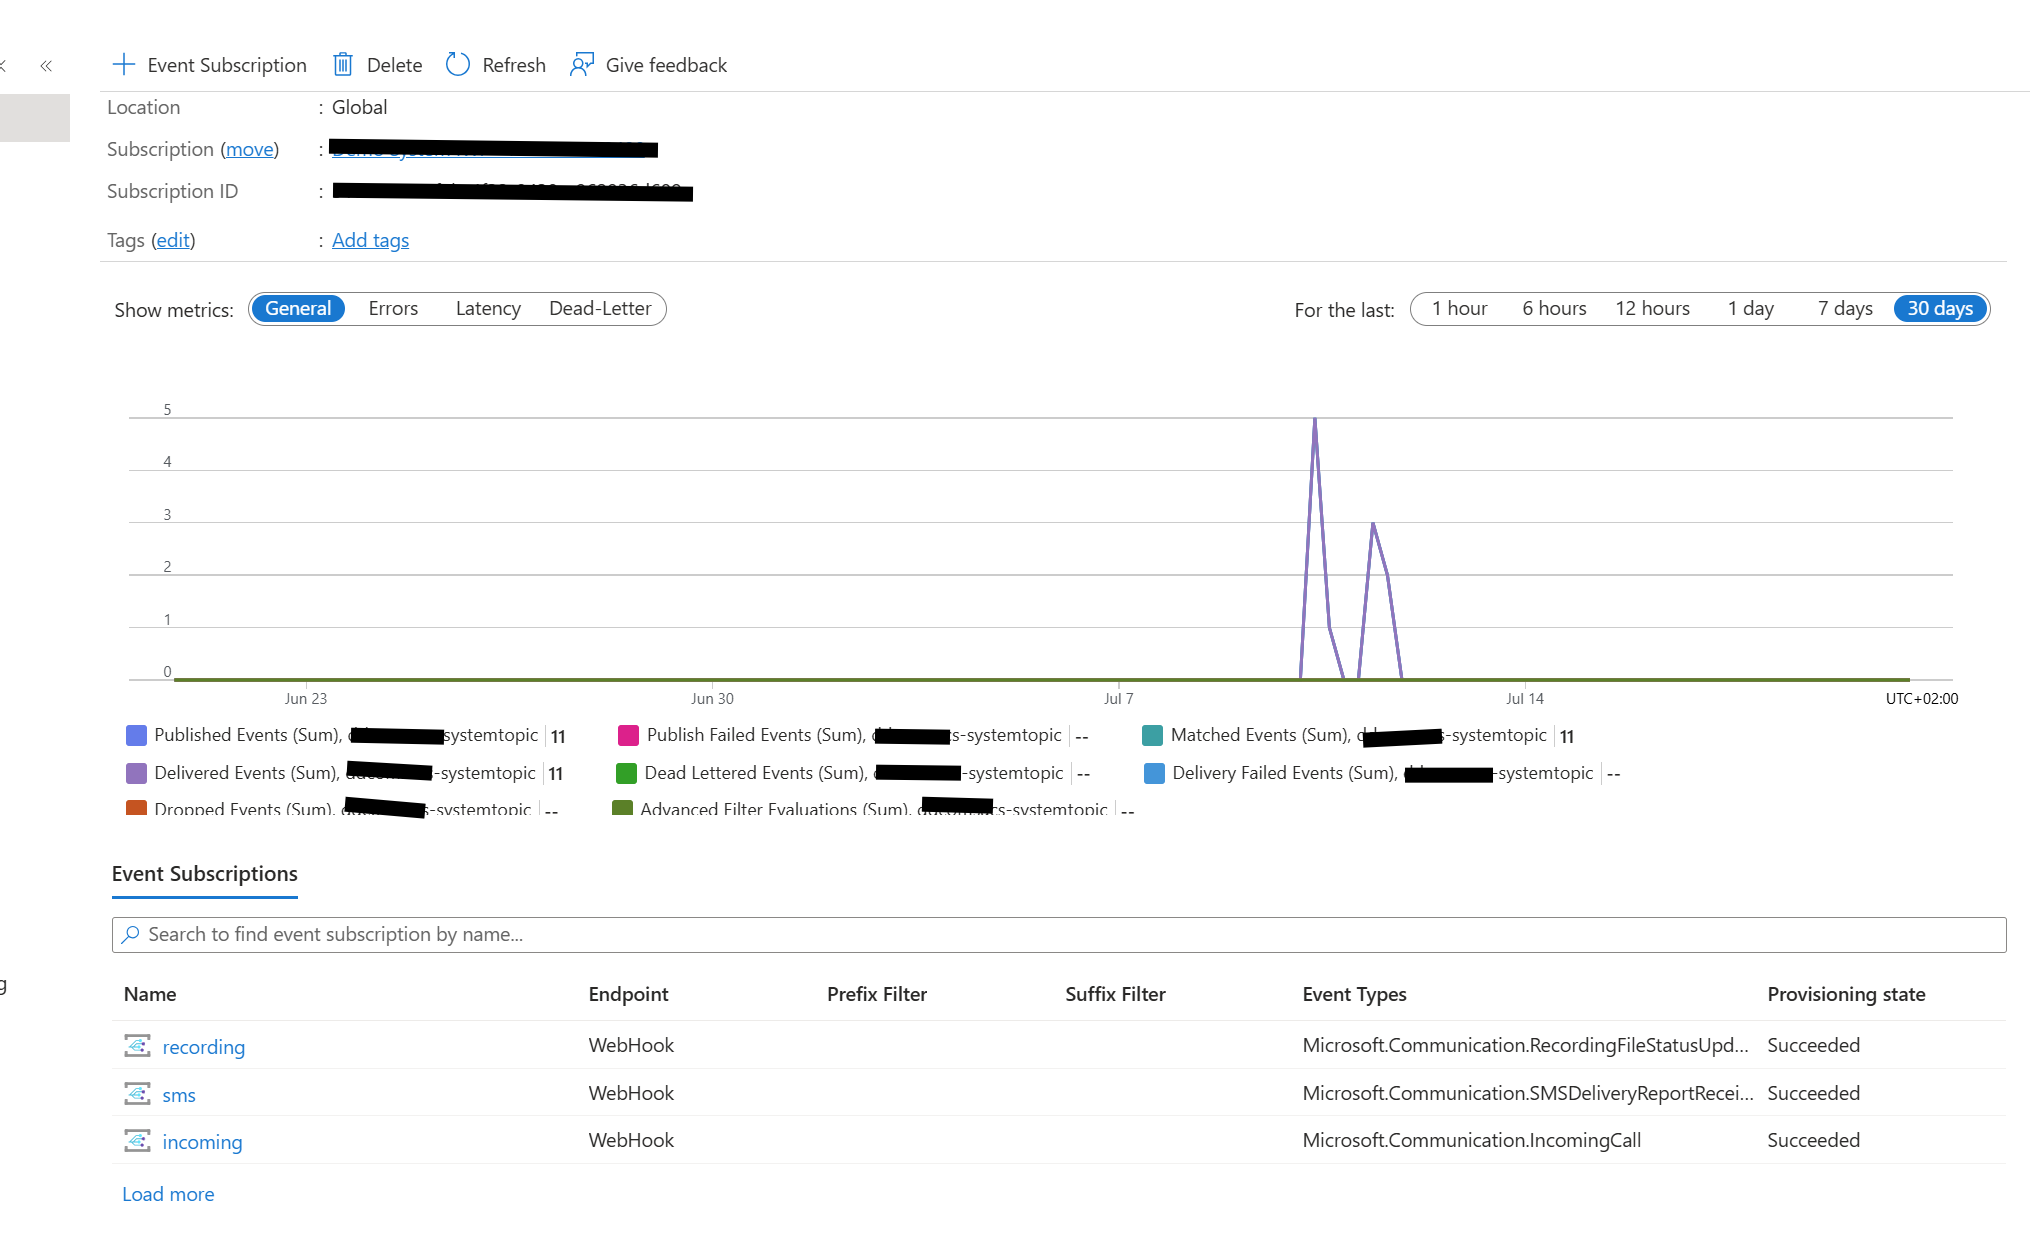This screenshot has height=1234, width=2031.
Task: Click the search magnifier icon
Action: click(130, 934)
